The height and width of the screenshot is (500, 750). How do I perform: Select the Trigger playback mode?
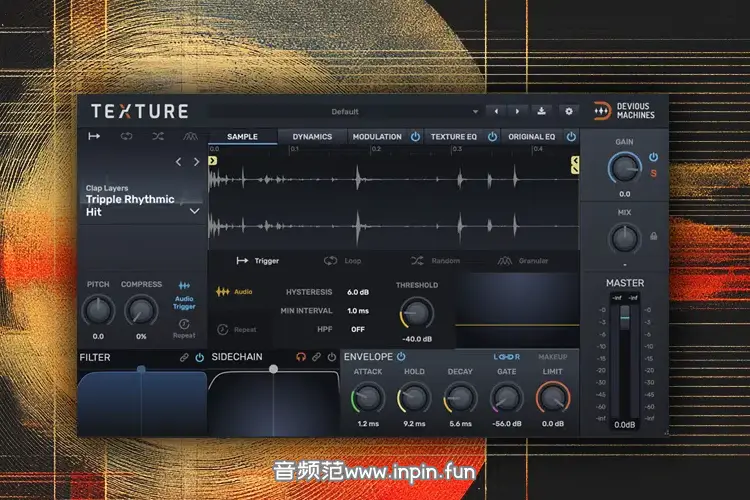point(257,261)
